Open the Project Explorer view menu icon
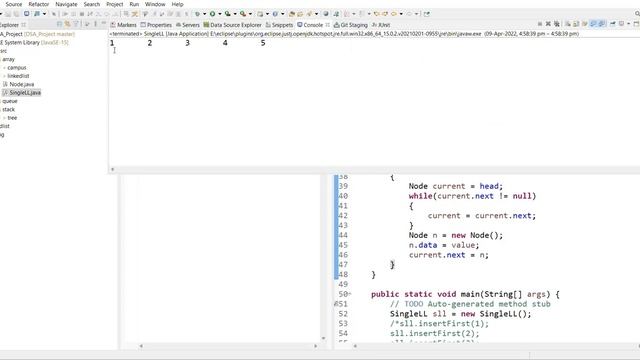 (96, 24)
